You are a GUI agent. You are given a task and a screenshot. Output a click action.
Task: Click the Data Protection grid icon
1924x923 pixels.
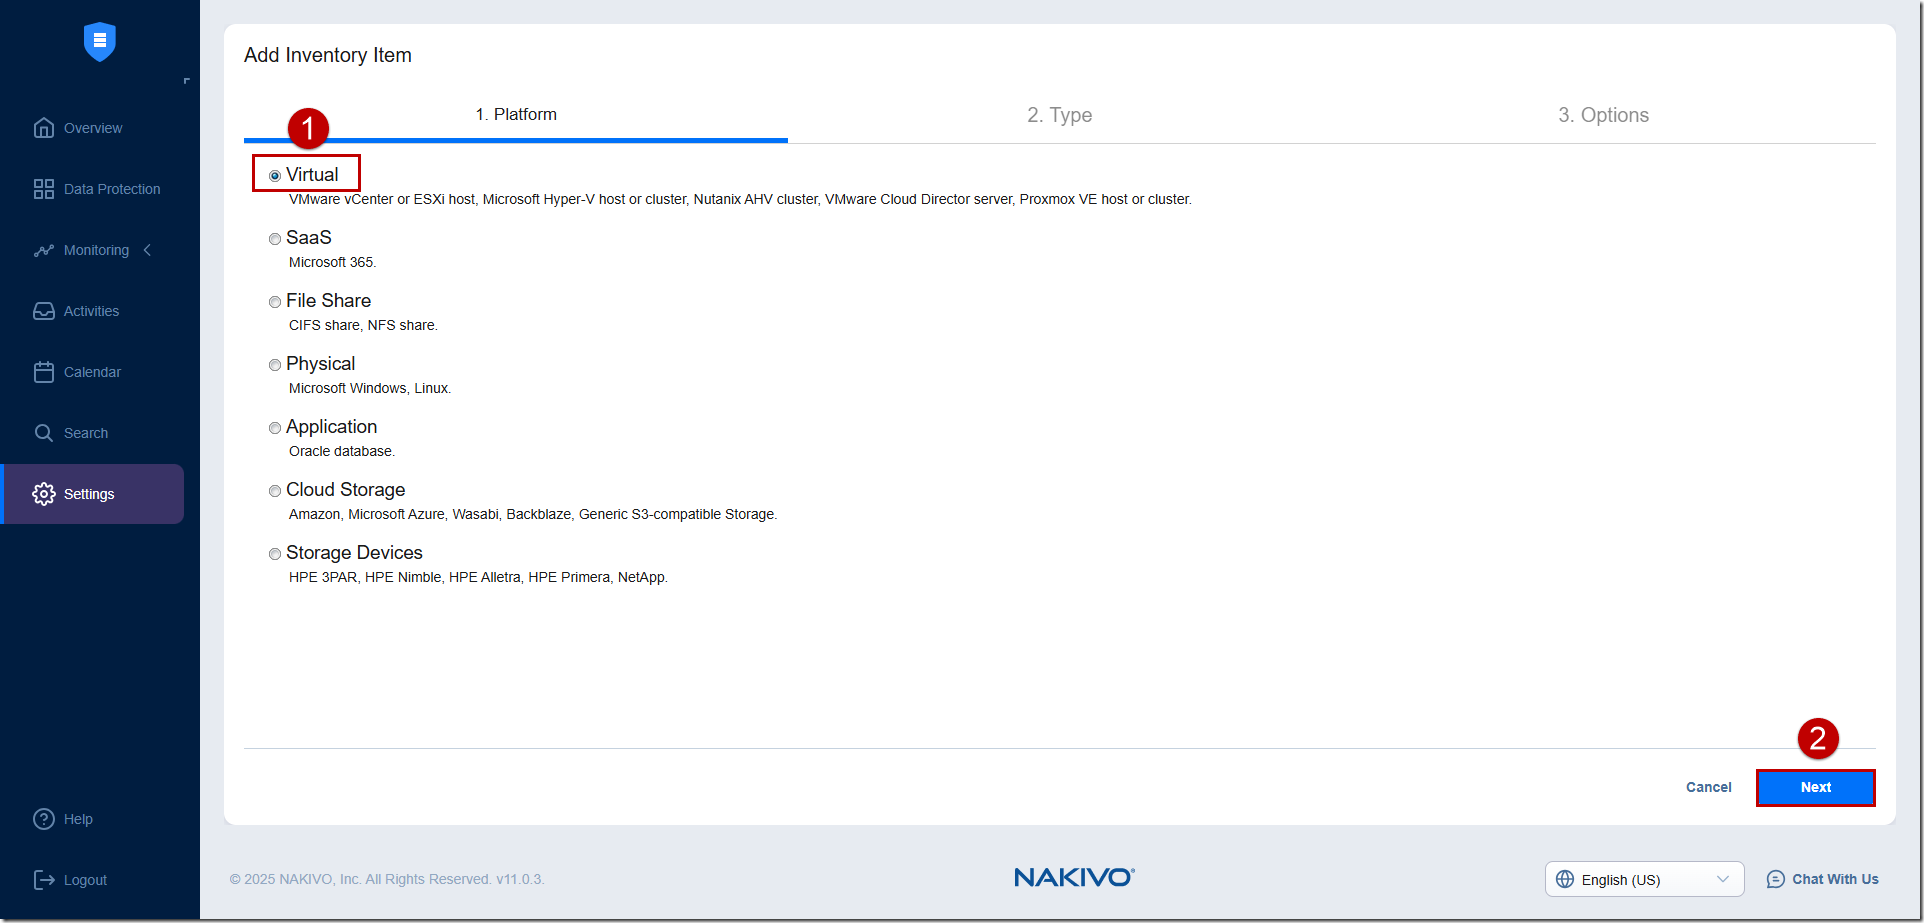click(x=44, y=189)
